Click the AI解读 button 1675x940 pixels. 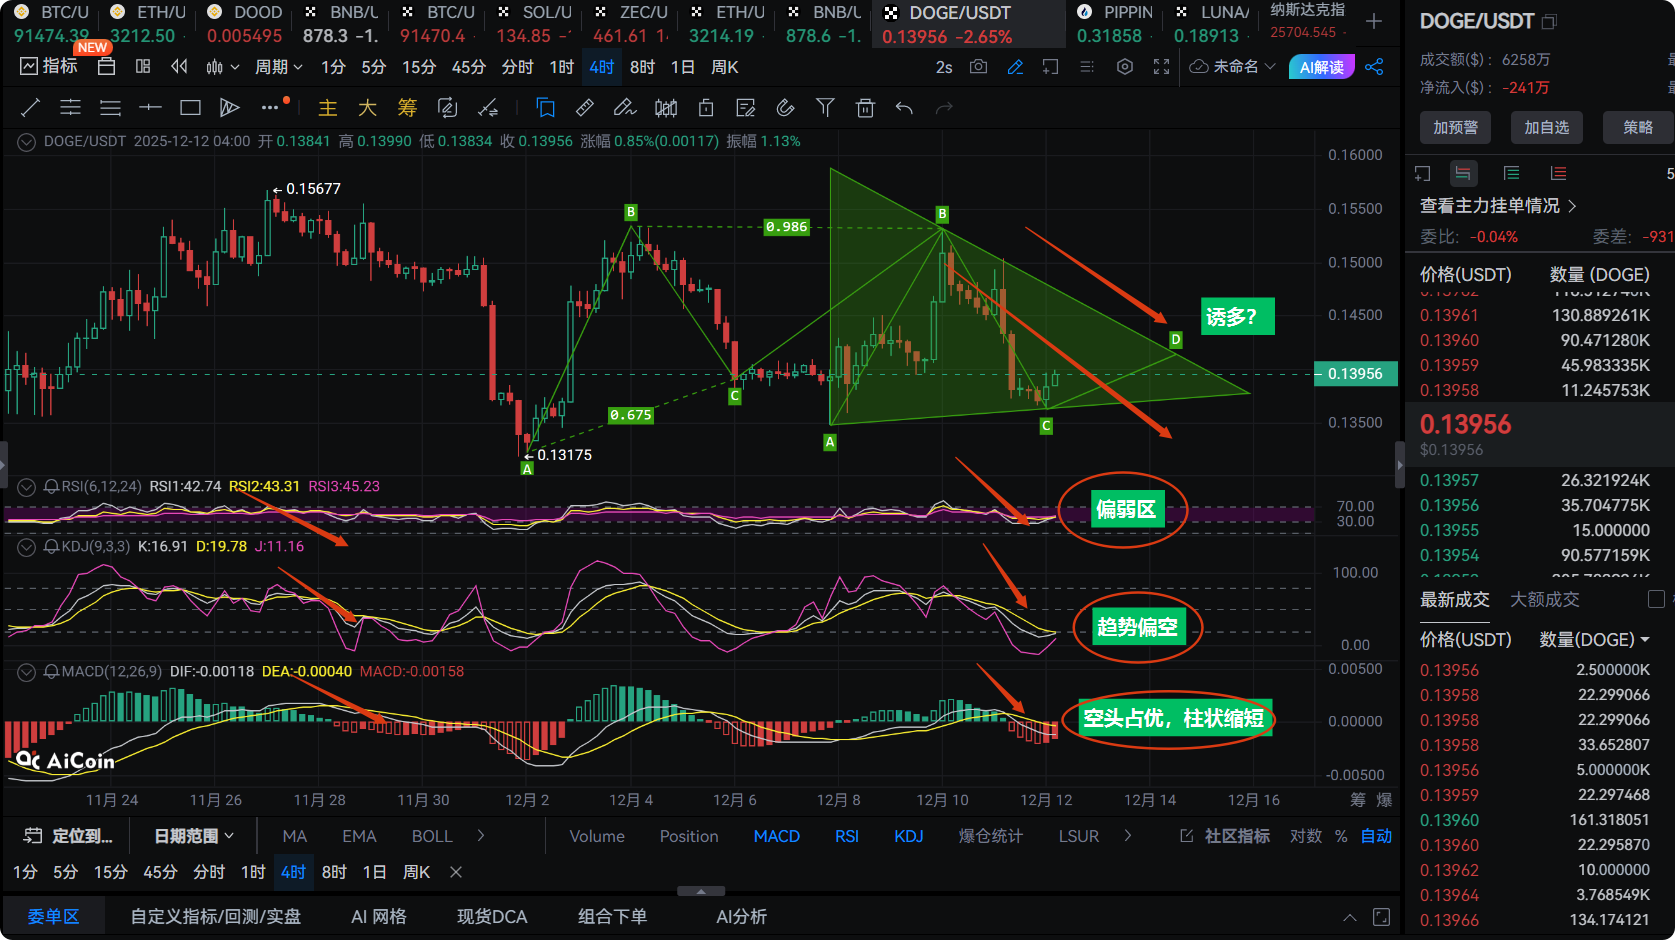[x=1321, y=67]
